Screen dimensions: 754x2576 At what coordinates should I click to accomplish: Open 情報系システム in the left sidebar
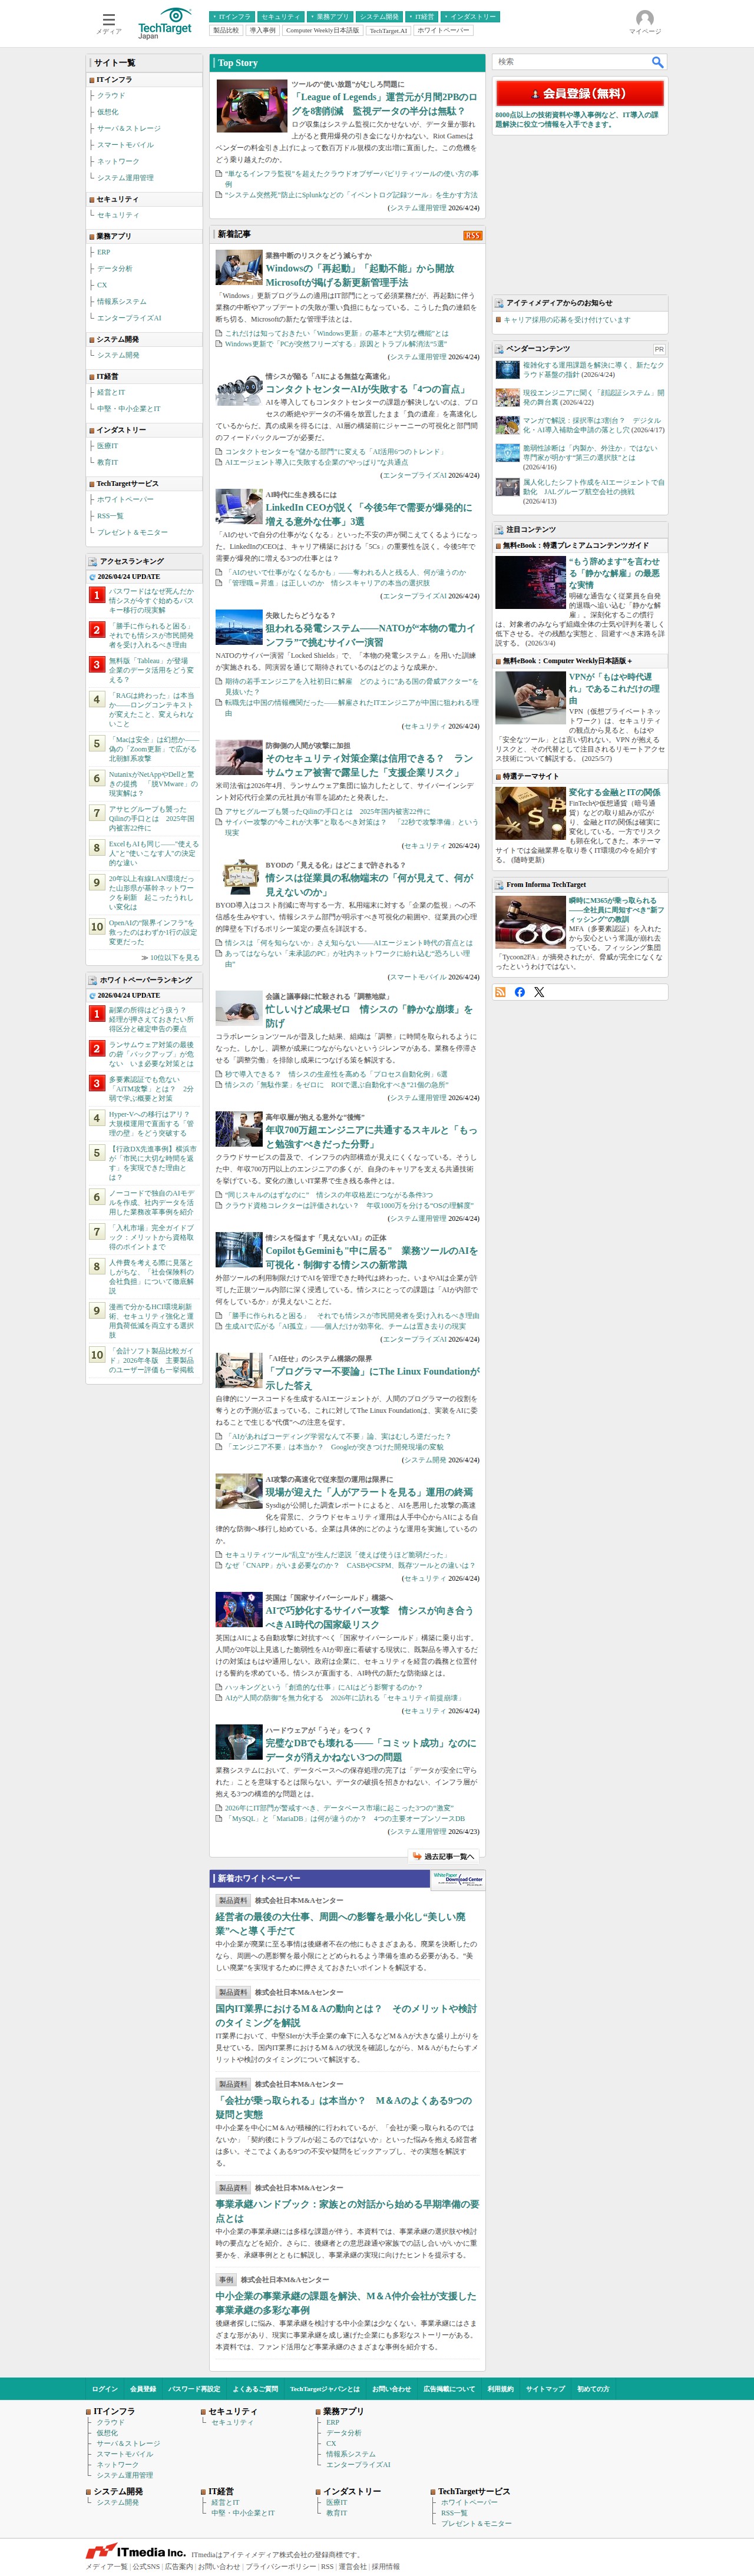[121, 301]
